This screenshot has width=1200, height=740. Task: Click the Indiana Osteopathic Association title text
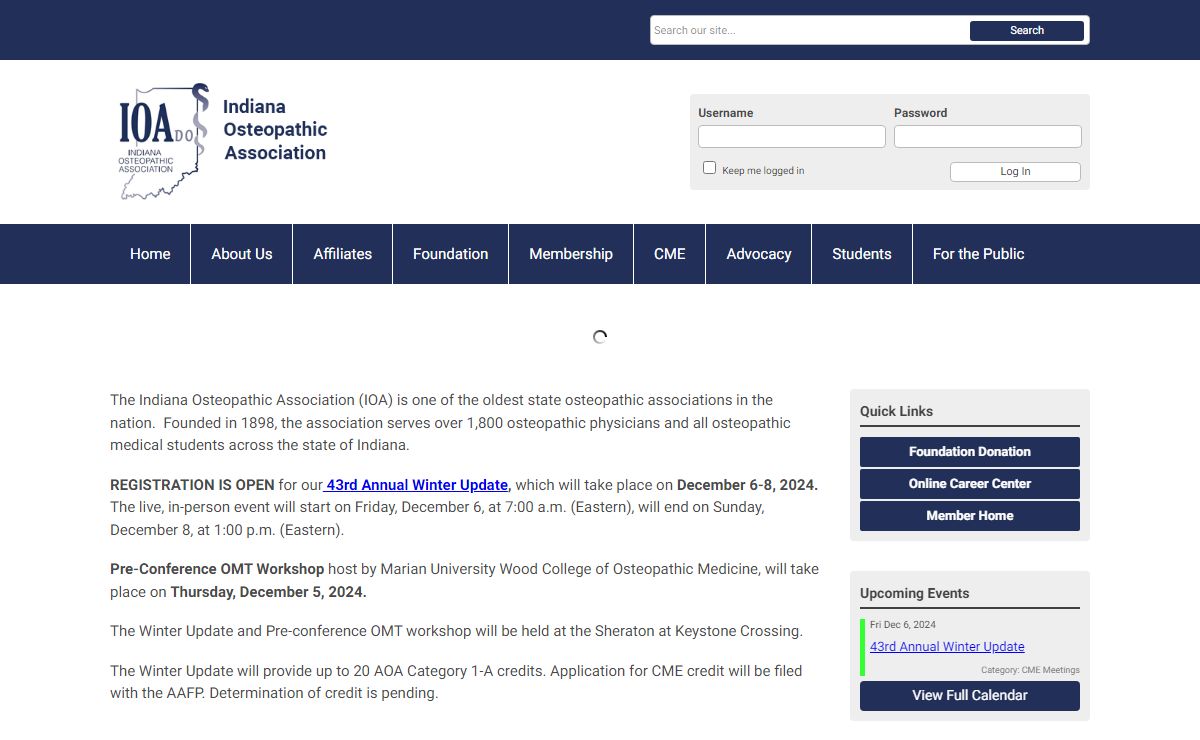pyautogui.click(x=275, y=130)
